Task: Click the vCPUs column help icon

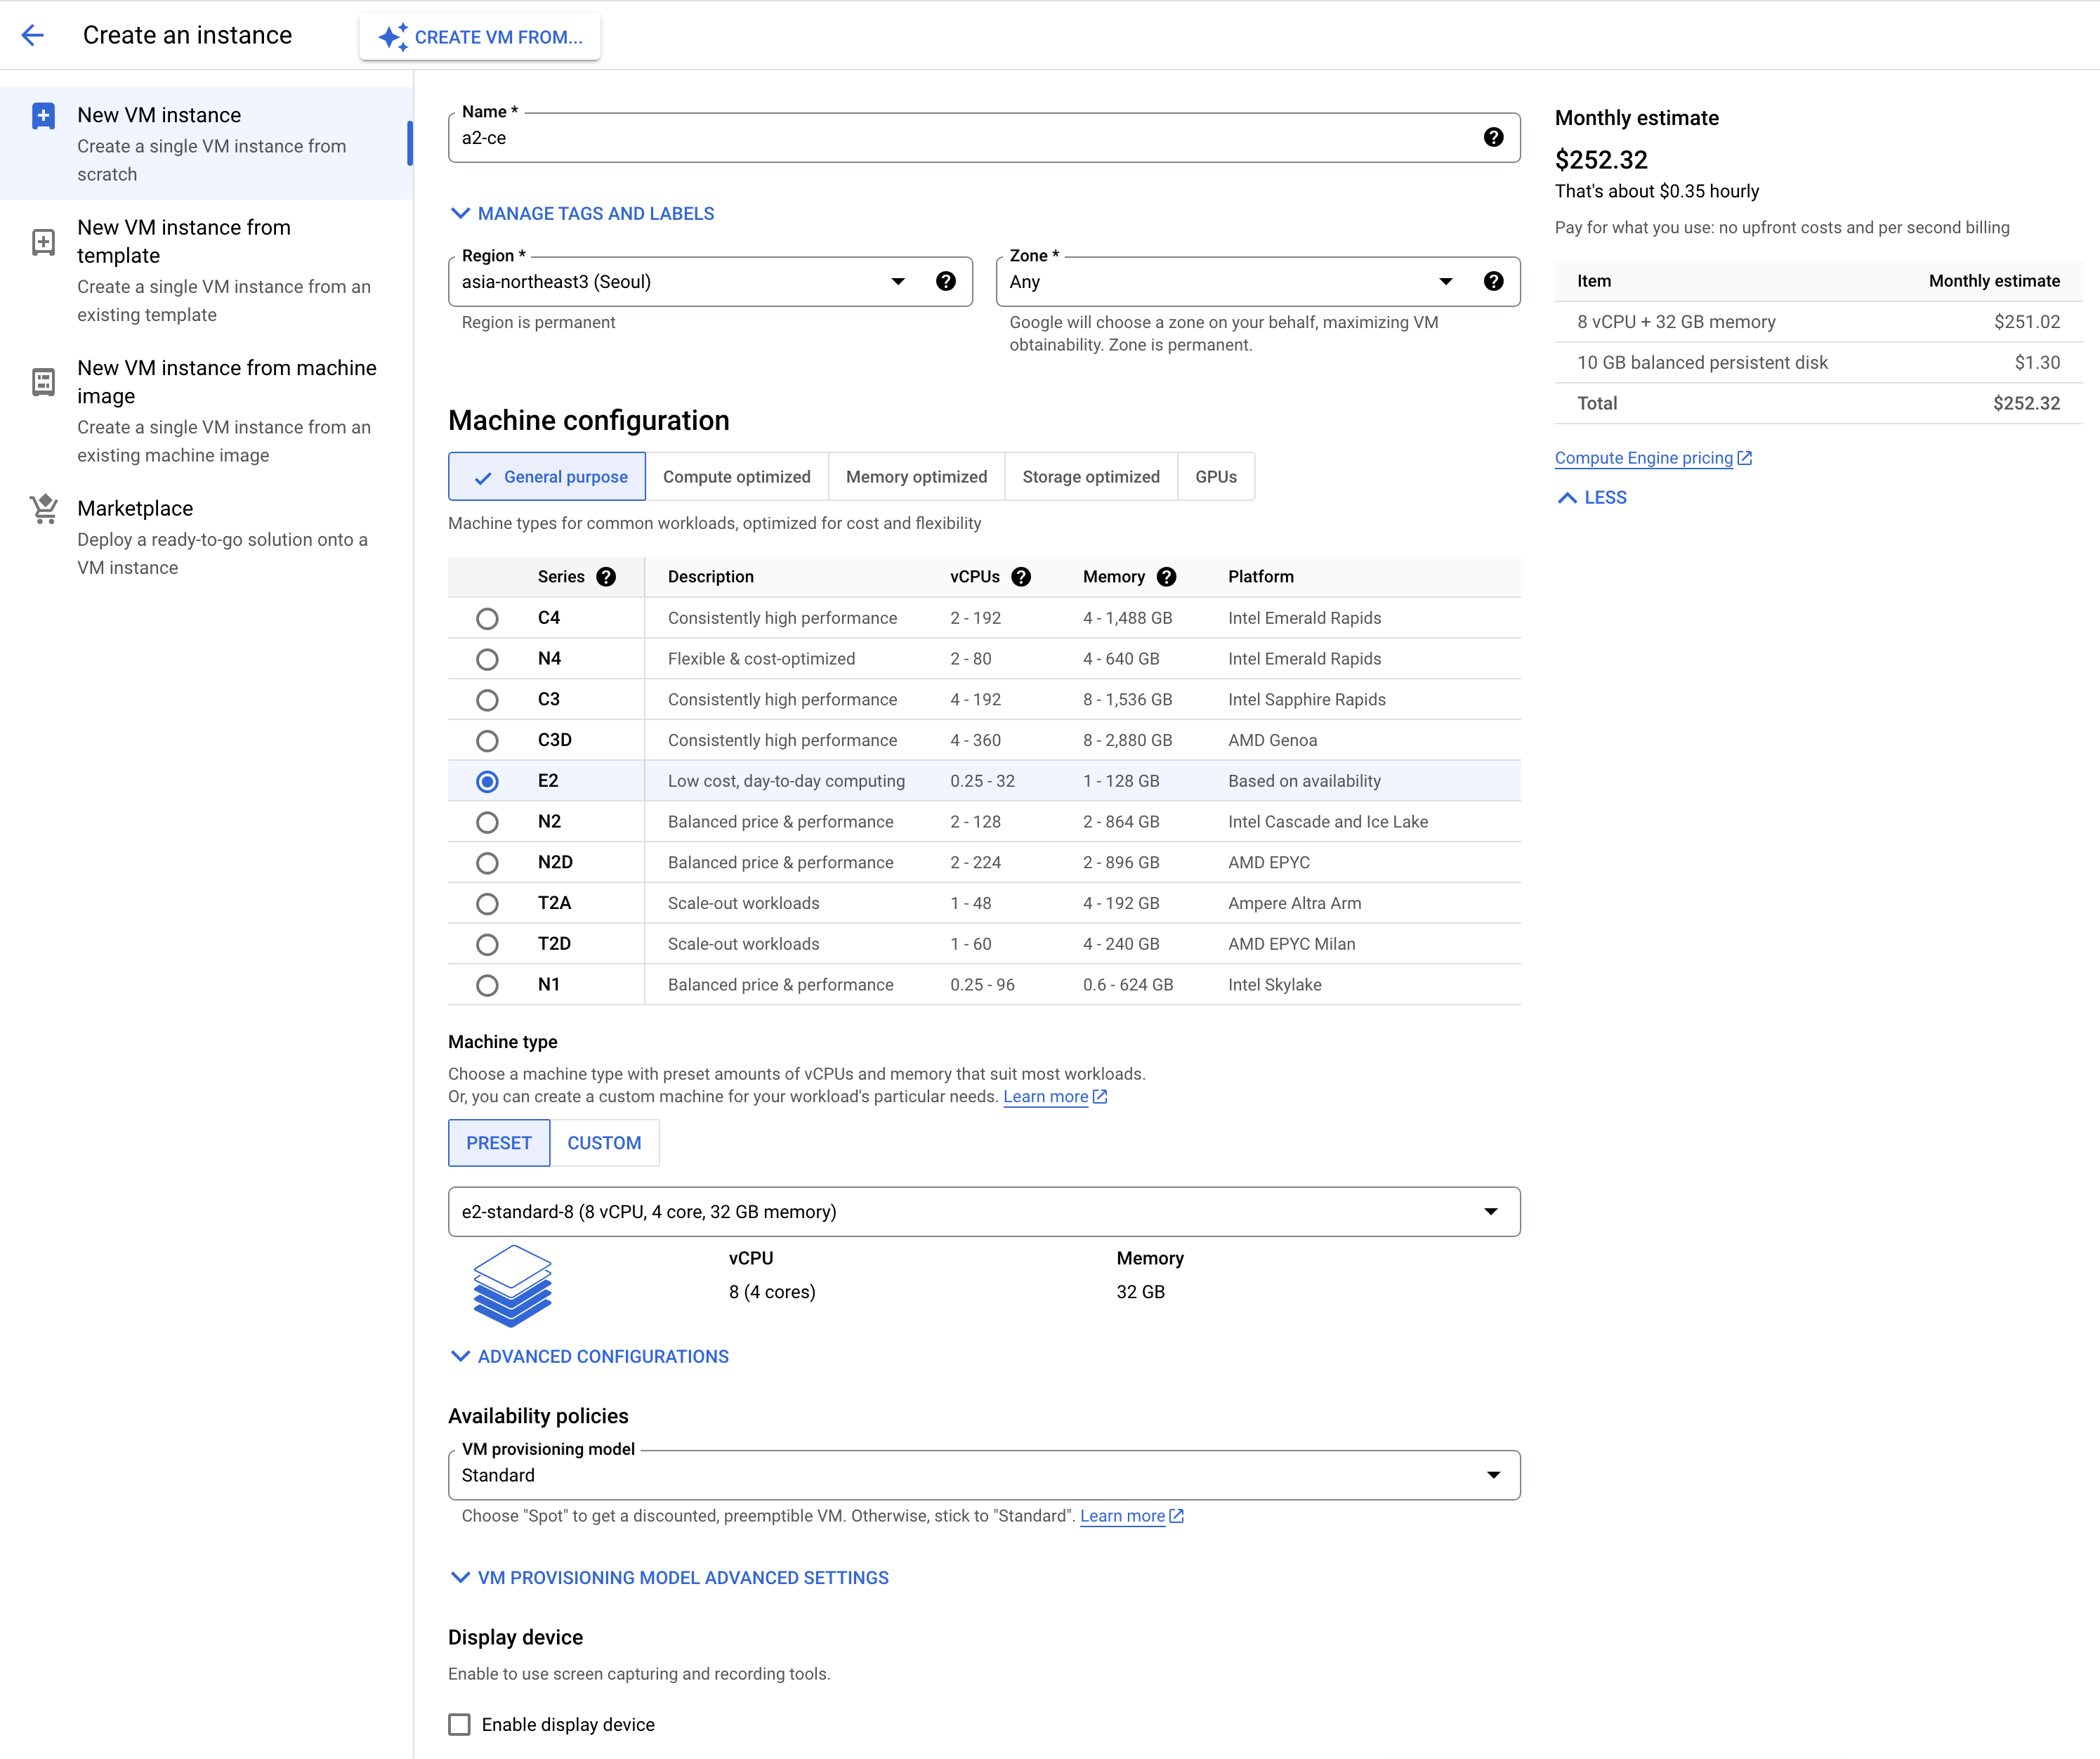Action: (1021, 577)
